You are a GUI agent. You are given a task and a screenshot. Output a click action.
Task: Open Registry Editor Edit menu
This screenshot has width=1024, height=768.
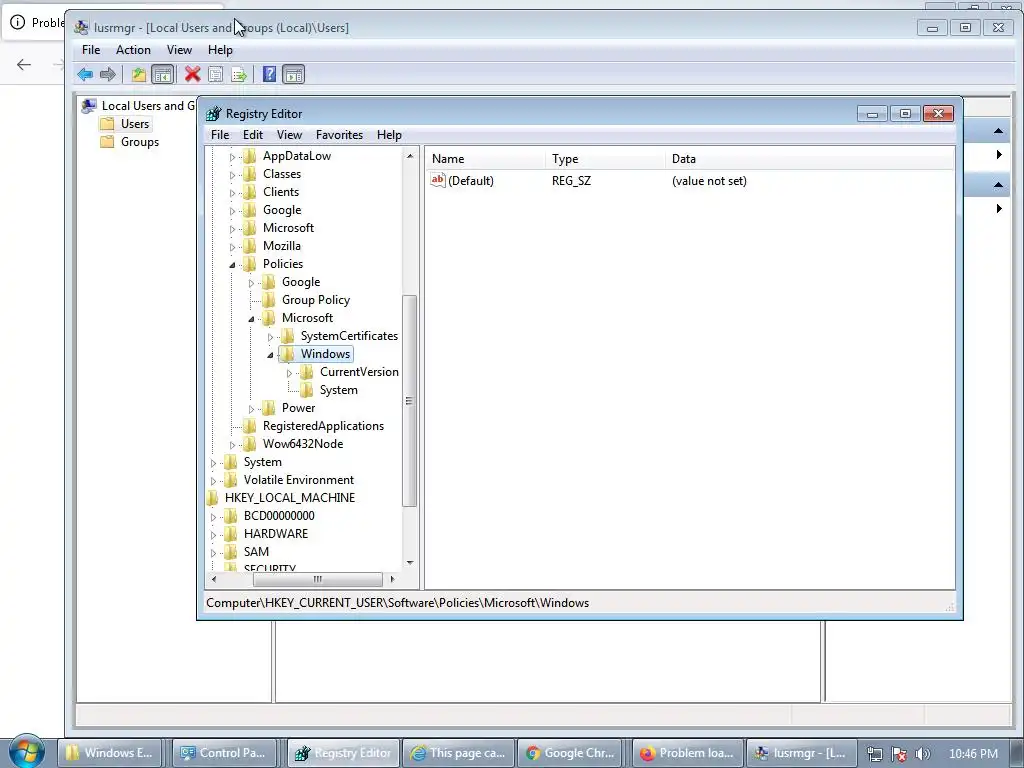253,135
